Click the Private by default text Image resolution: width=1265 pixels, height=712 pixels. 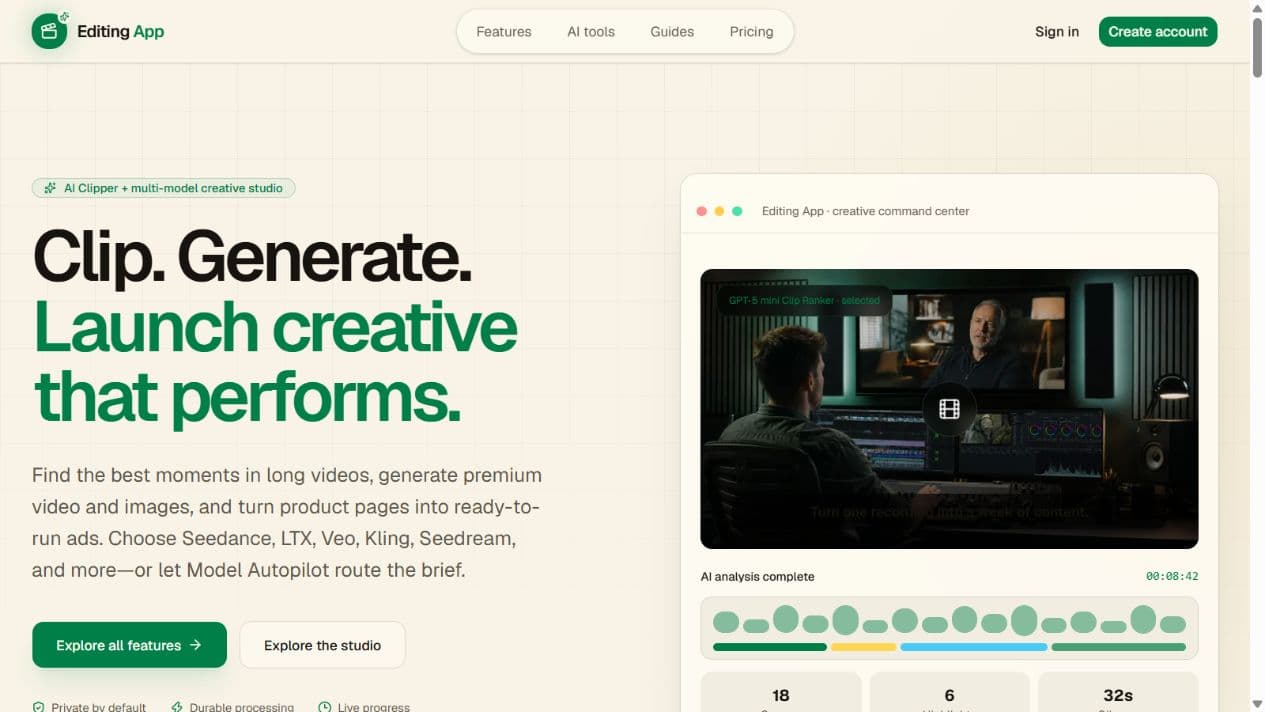pos(99,707)
